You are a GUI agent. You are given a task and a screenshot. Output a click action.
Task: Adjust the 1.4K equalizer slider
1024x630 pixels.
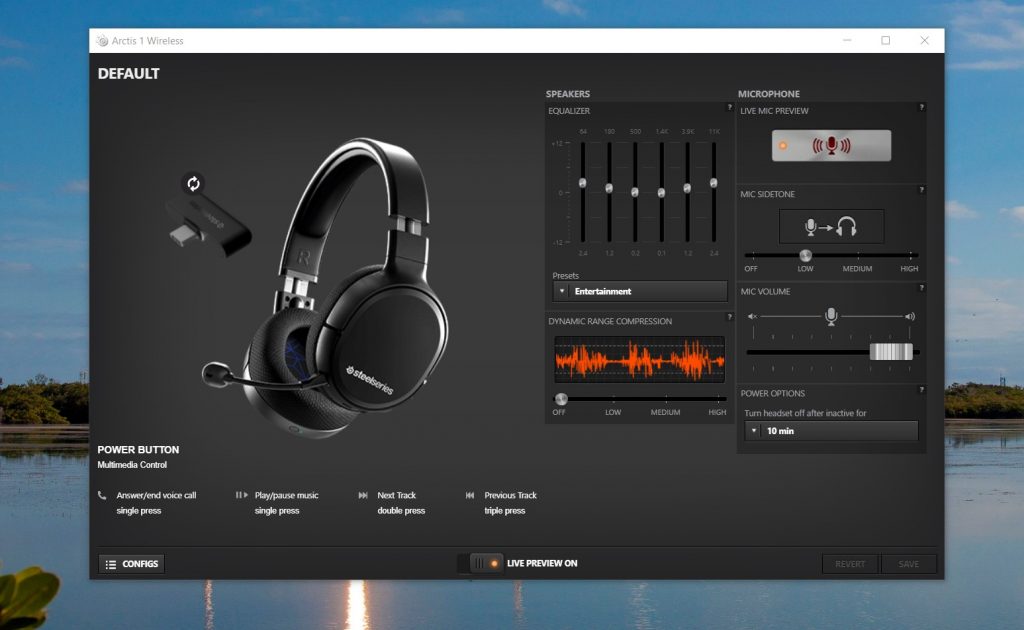click(x=661, y=193)
